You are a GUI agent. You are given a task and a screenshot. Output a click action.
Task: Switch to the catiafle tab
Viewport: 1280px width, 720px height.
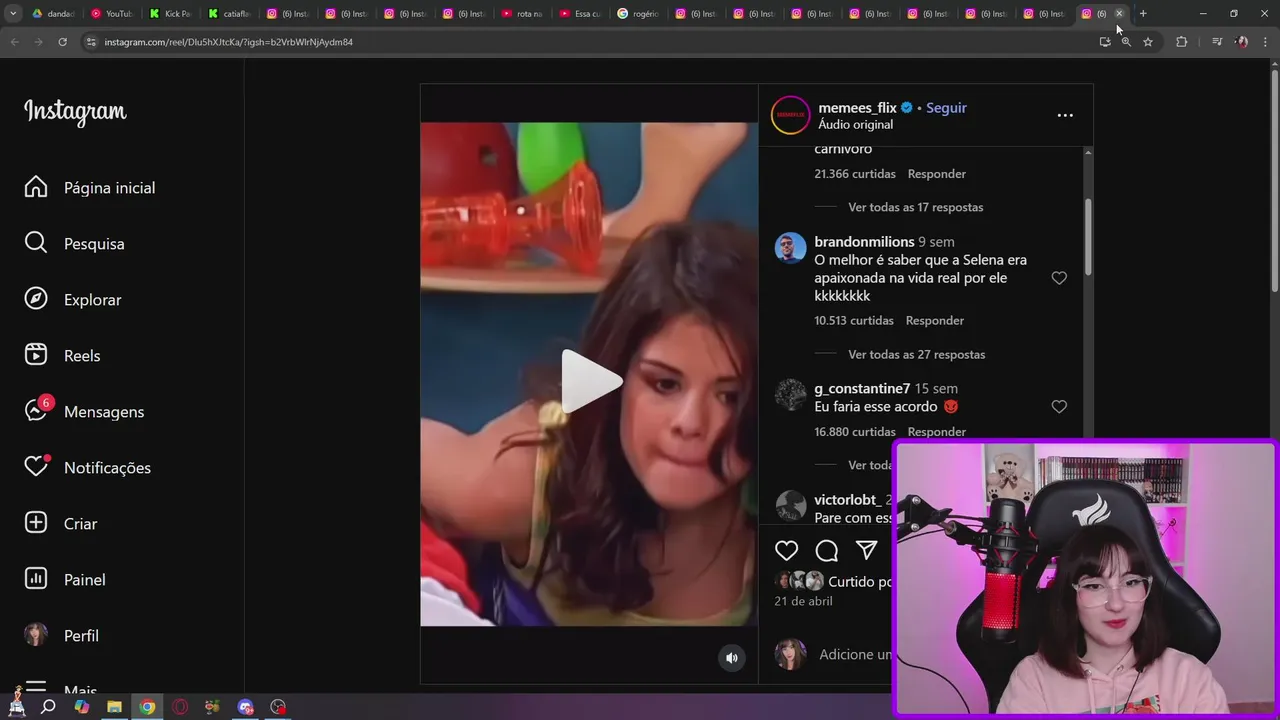(x=229, y=14)
